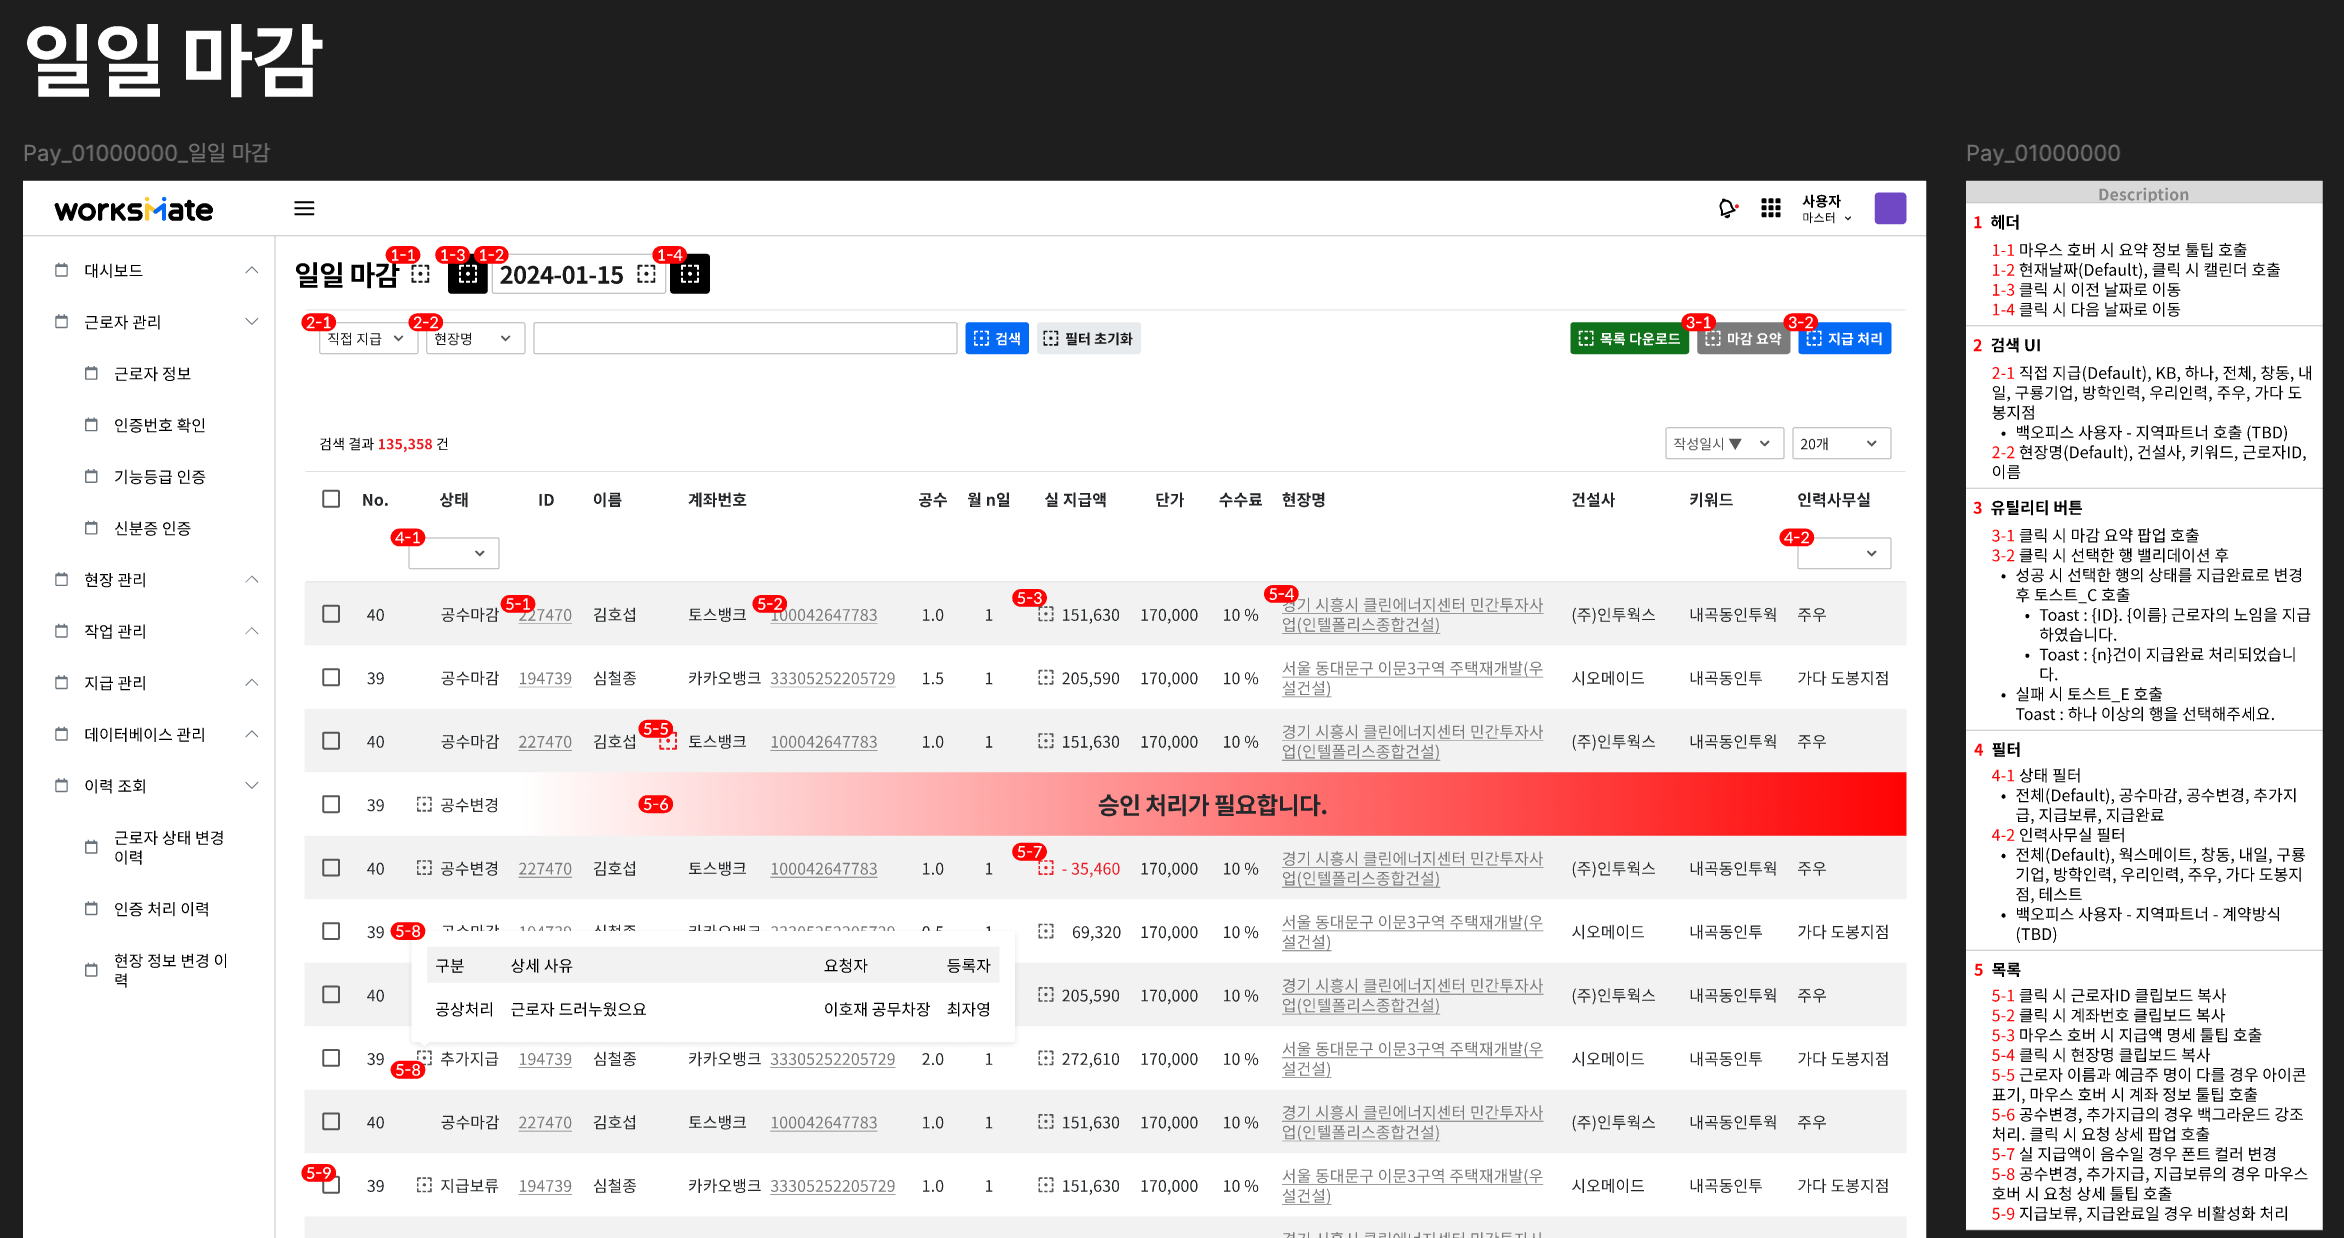Check the 40 김호섭 row right below 추가지급
The width and height of the screenshot is (2344, 1238).
coord(331,1122)
